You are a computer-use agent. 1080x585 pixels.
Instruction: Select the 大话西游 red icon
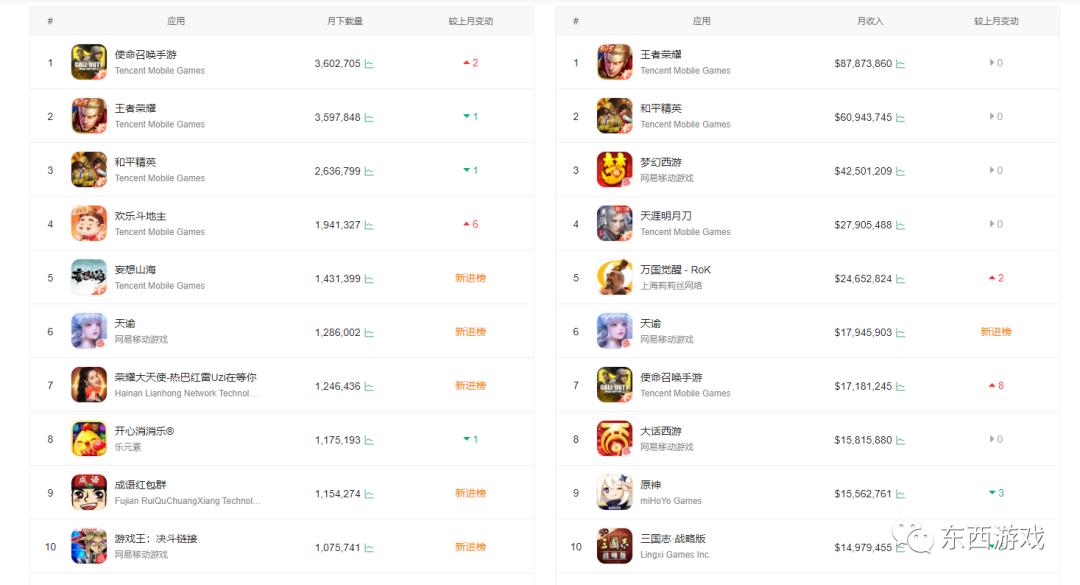614,438
